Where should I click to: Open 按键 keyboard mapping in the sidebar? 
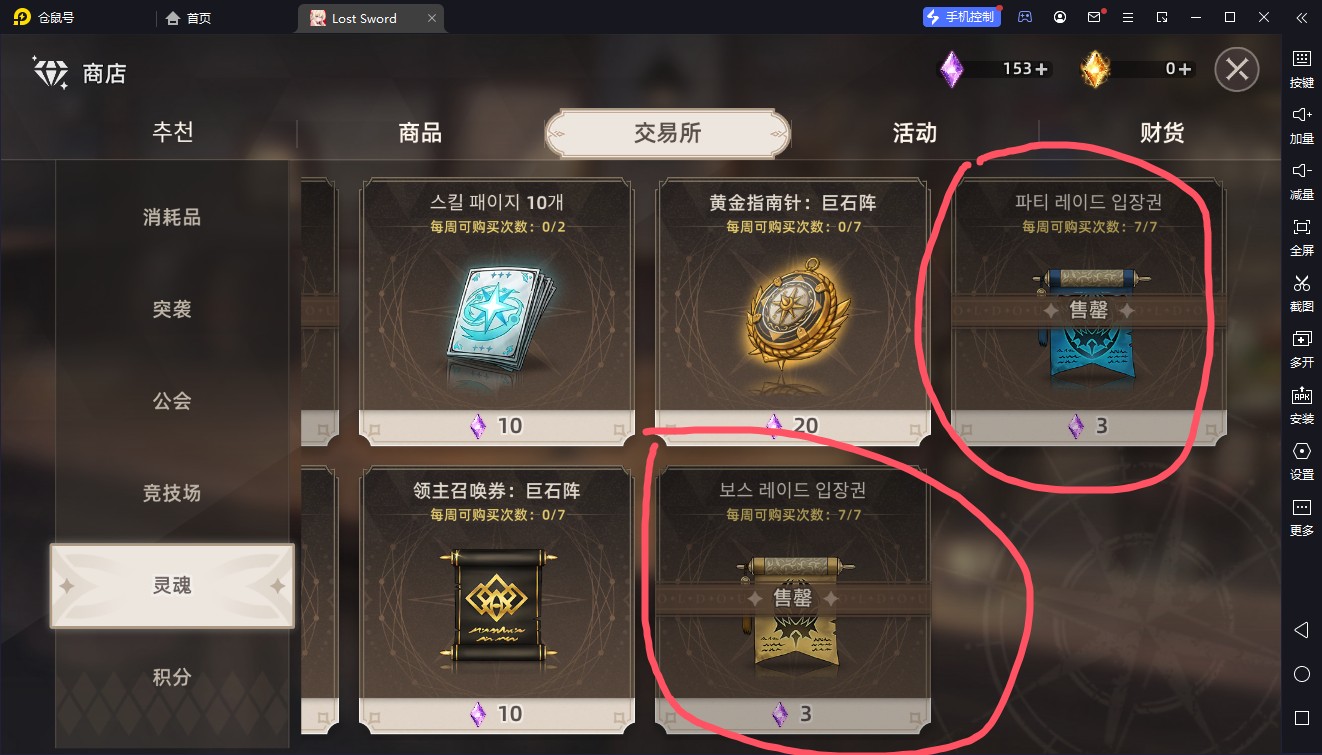click(1301, 68)
